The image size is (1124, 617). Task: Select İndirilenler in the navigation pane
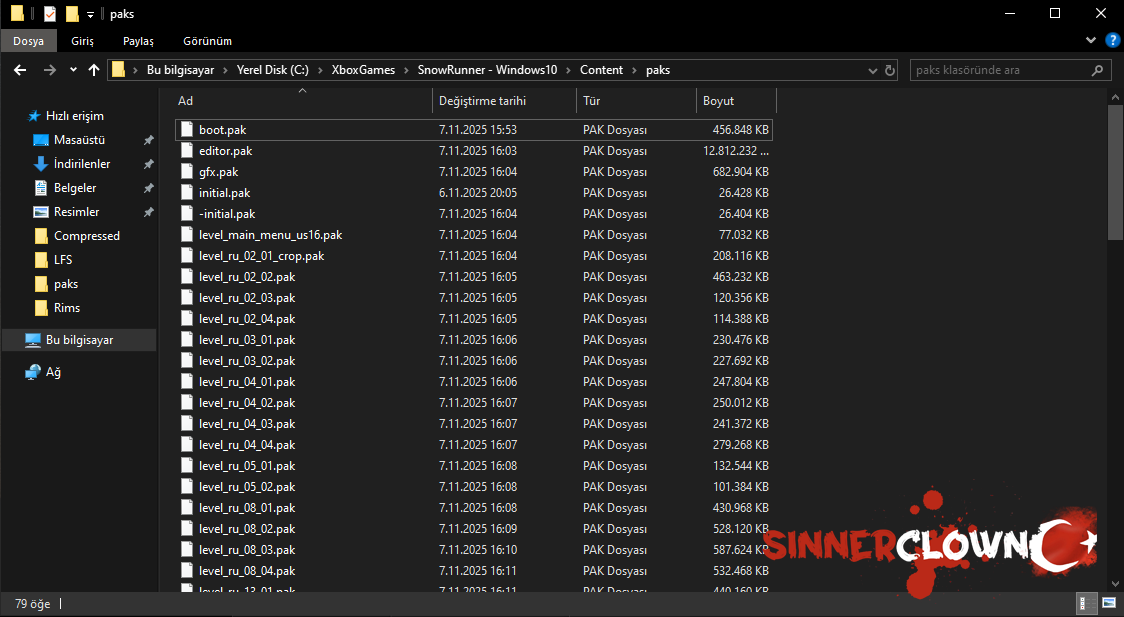tap(82, 164)
